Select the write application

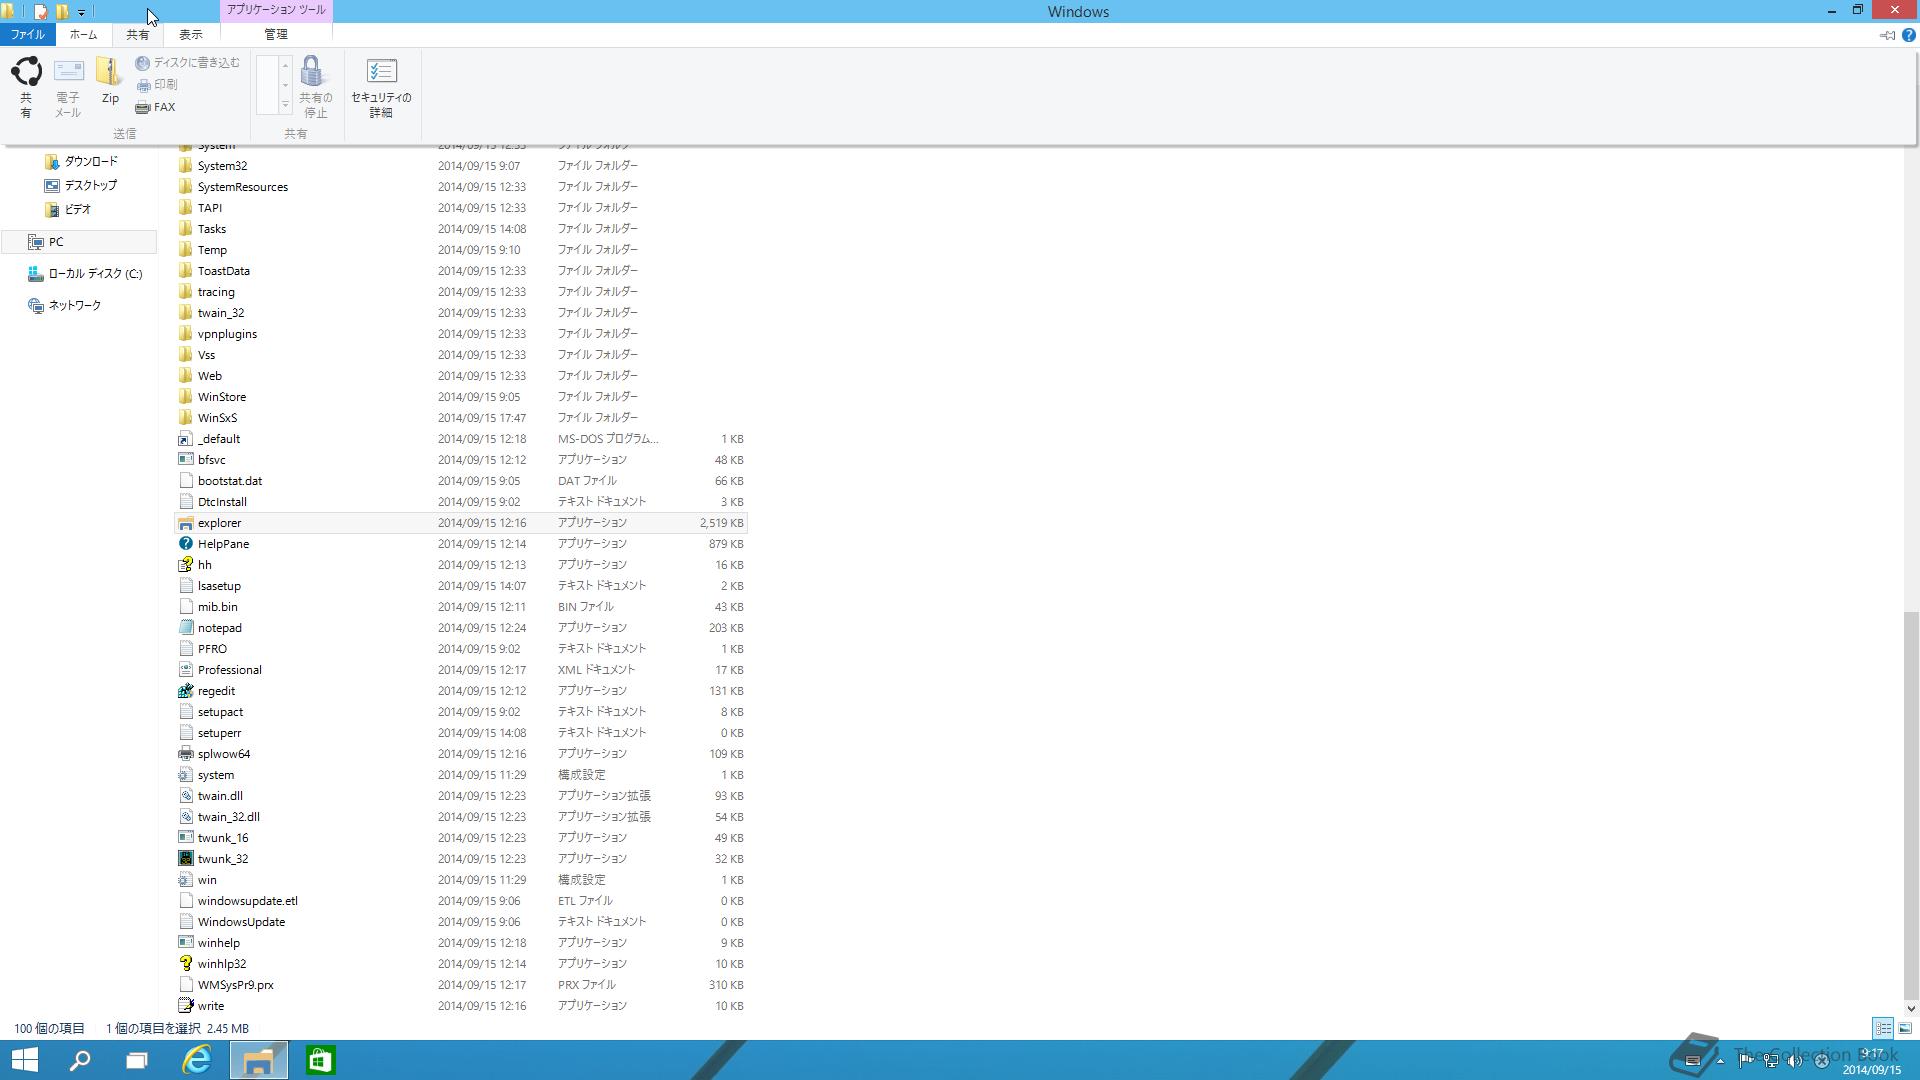[461, 1006]
